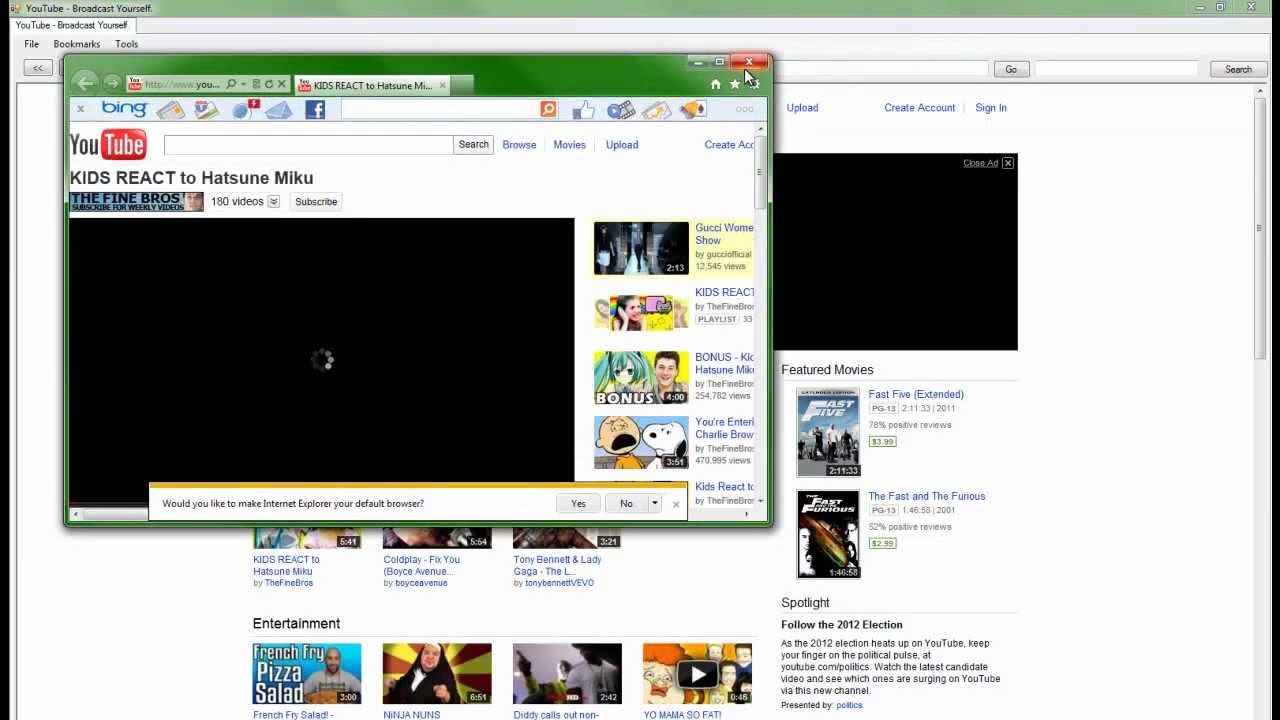Screen dimensions: 1280x720
Task: Open Sign In link in background page
Action: pos(991,108)
